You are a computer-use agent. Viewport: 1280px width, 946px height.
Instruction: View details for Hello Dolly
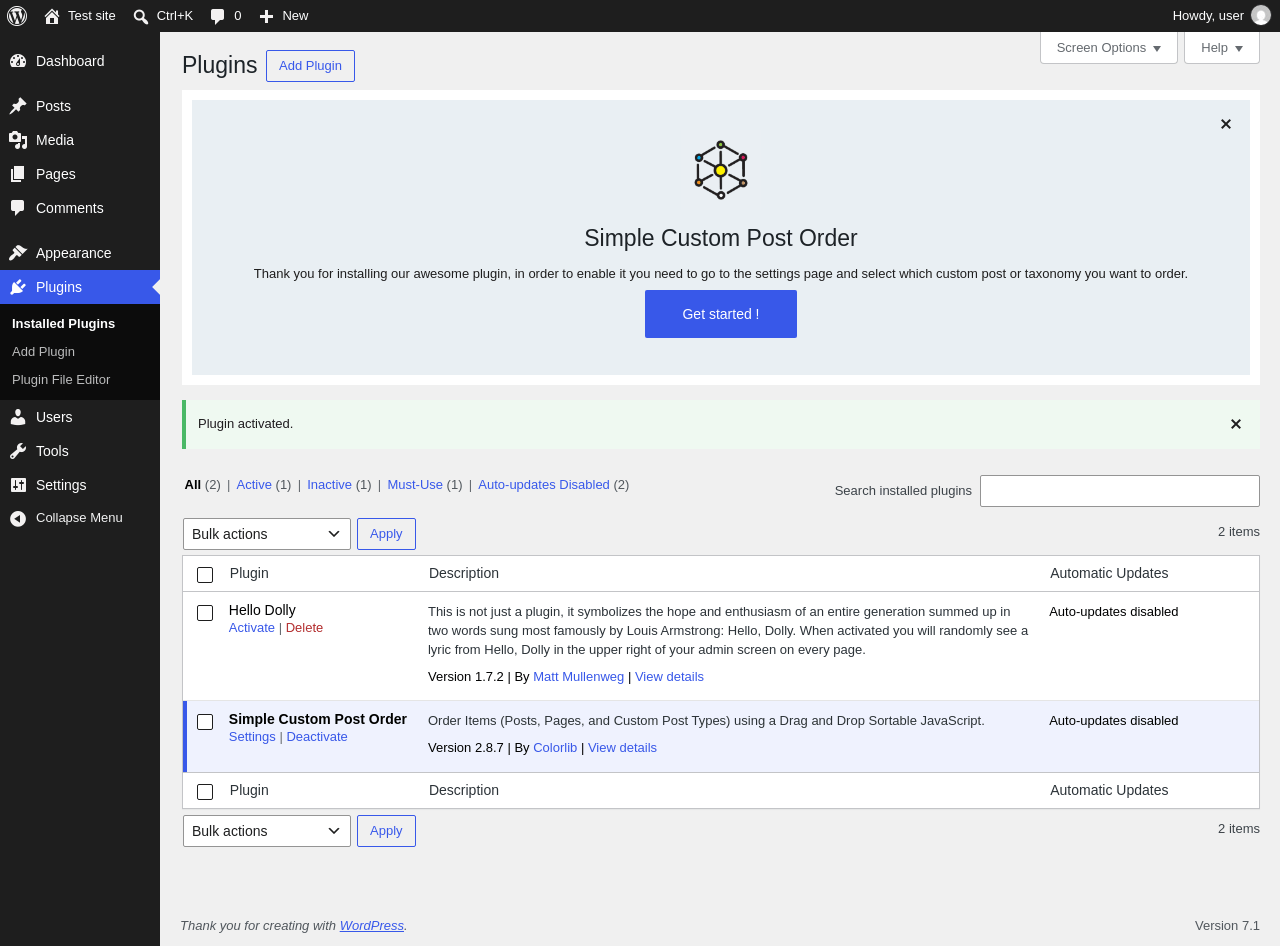click(x=669, y=676)
